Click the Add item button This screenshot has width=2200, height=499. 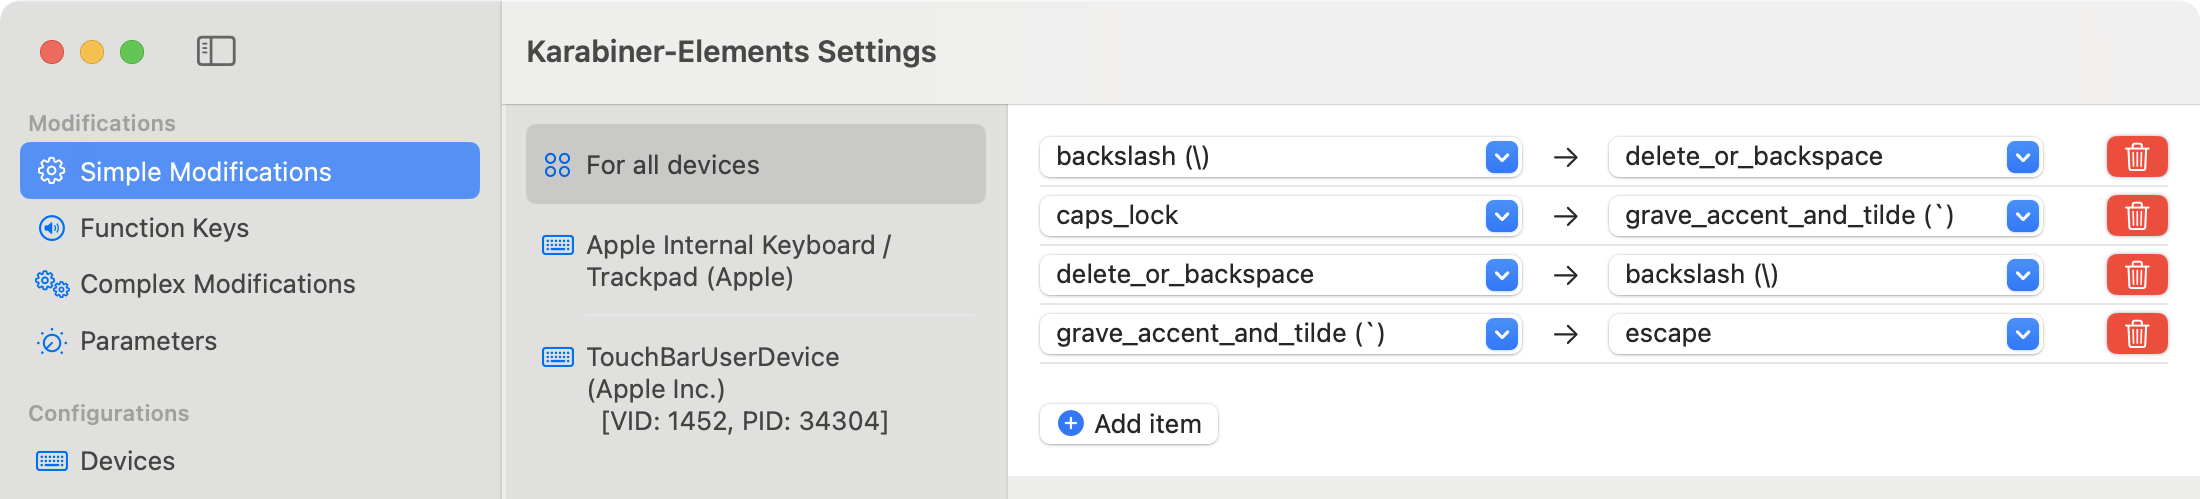click(x=1129, y=424)
